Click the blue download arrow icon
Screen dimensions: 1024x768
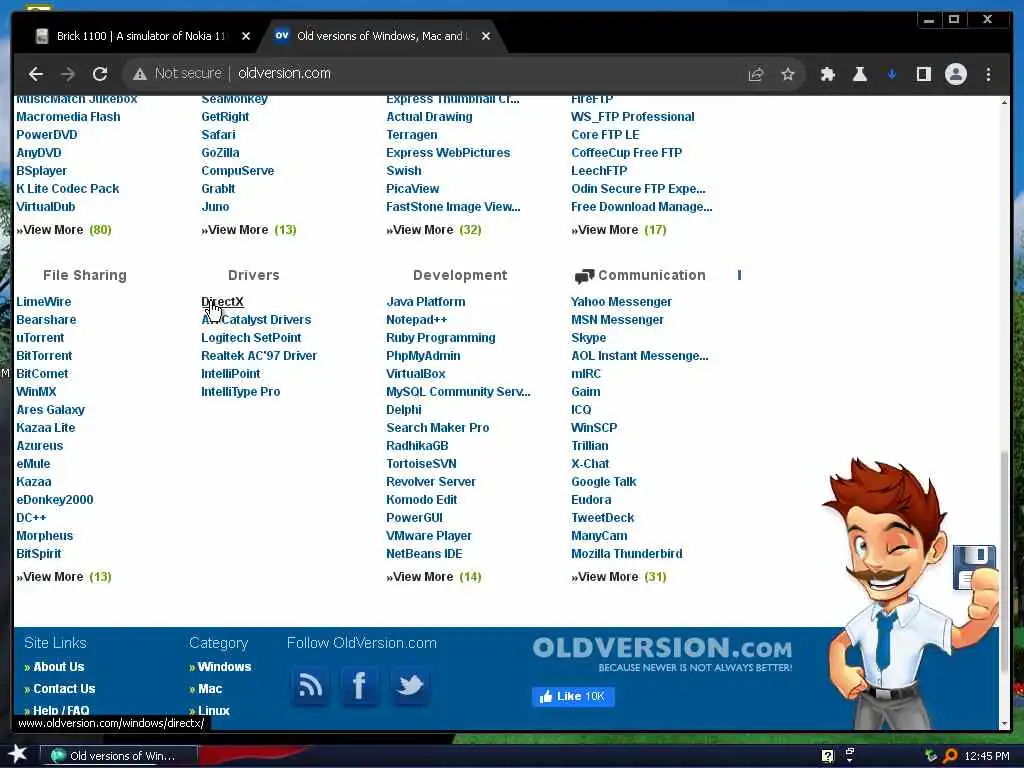(891, 74)
